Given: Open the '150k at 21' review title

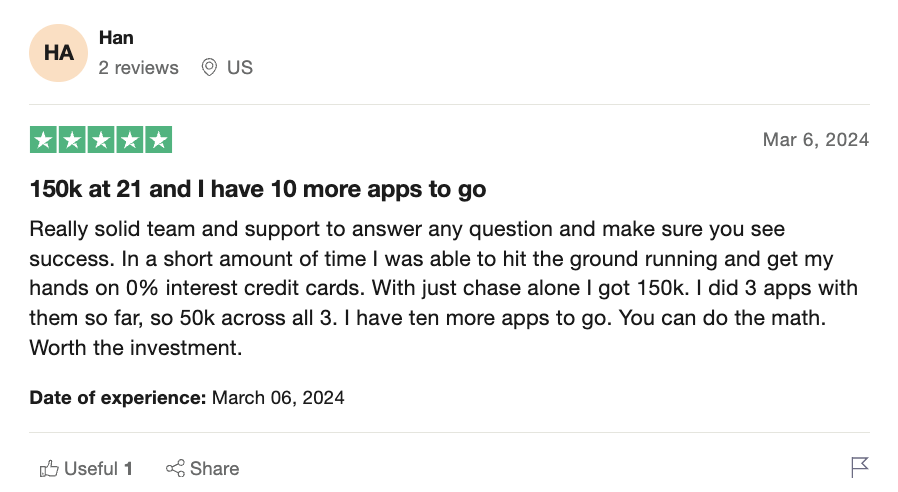Looking at the screenshot, I should pos(258,189).
